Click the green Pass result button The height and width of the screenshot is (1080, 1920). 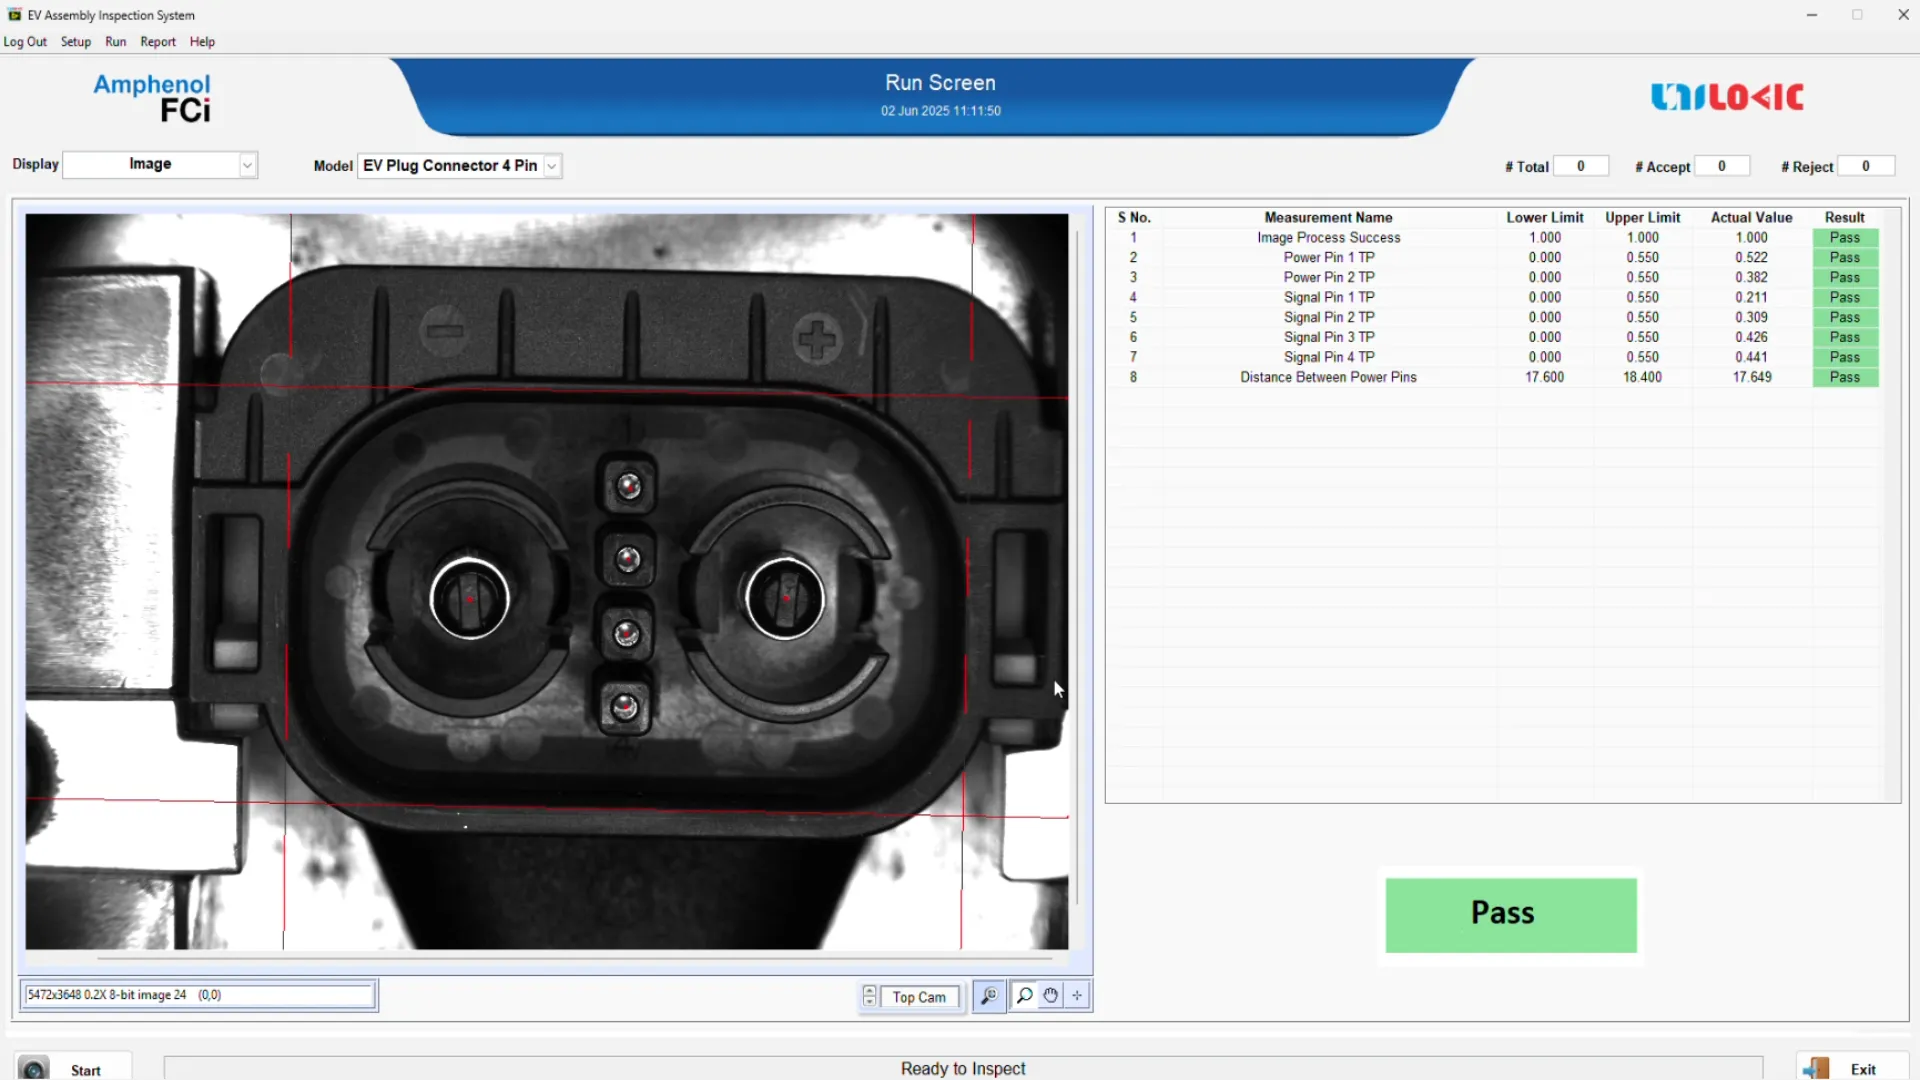1510,914
